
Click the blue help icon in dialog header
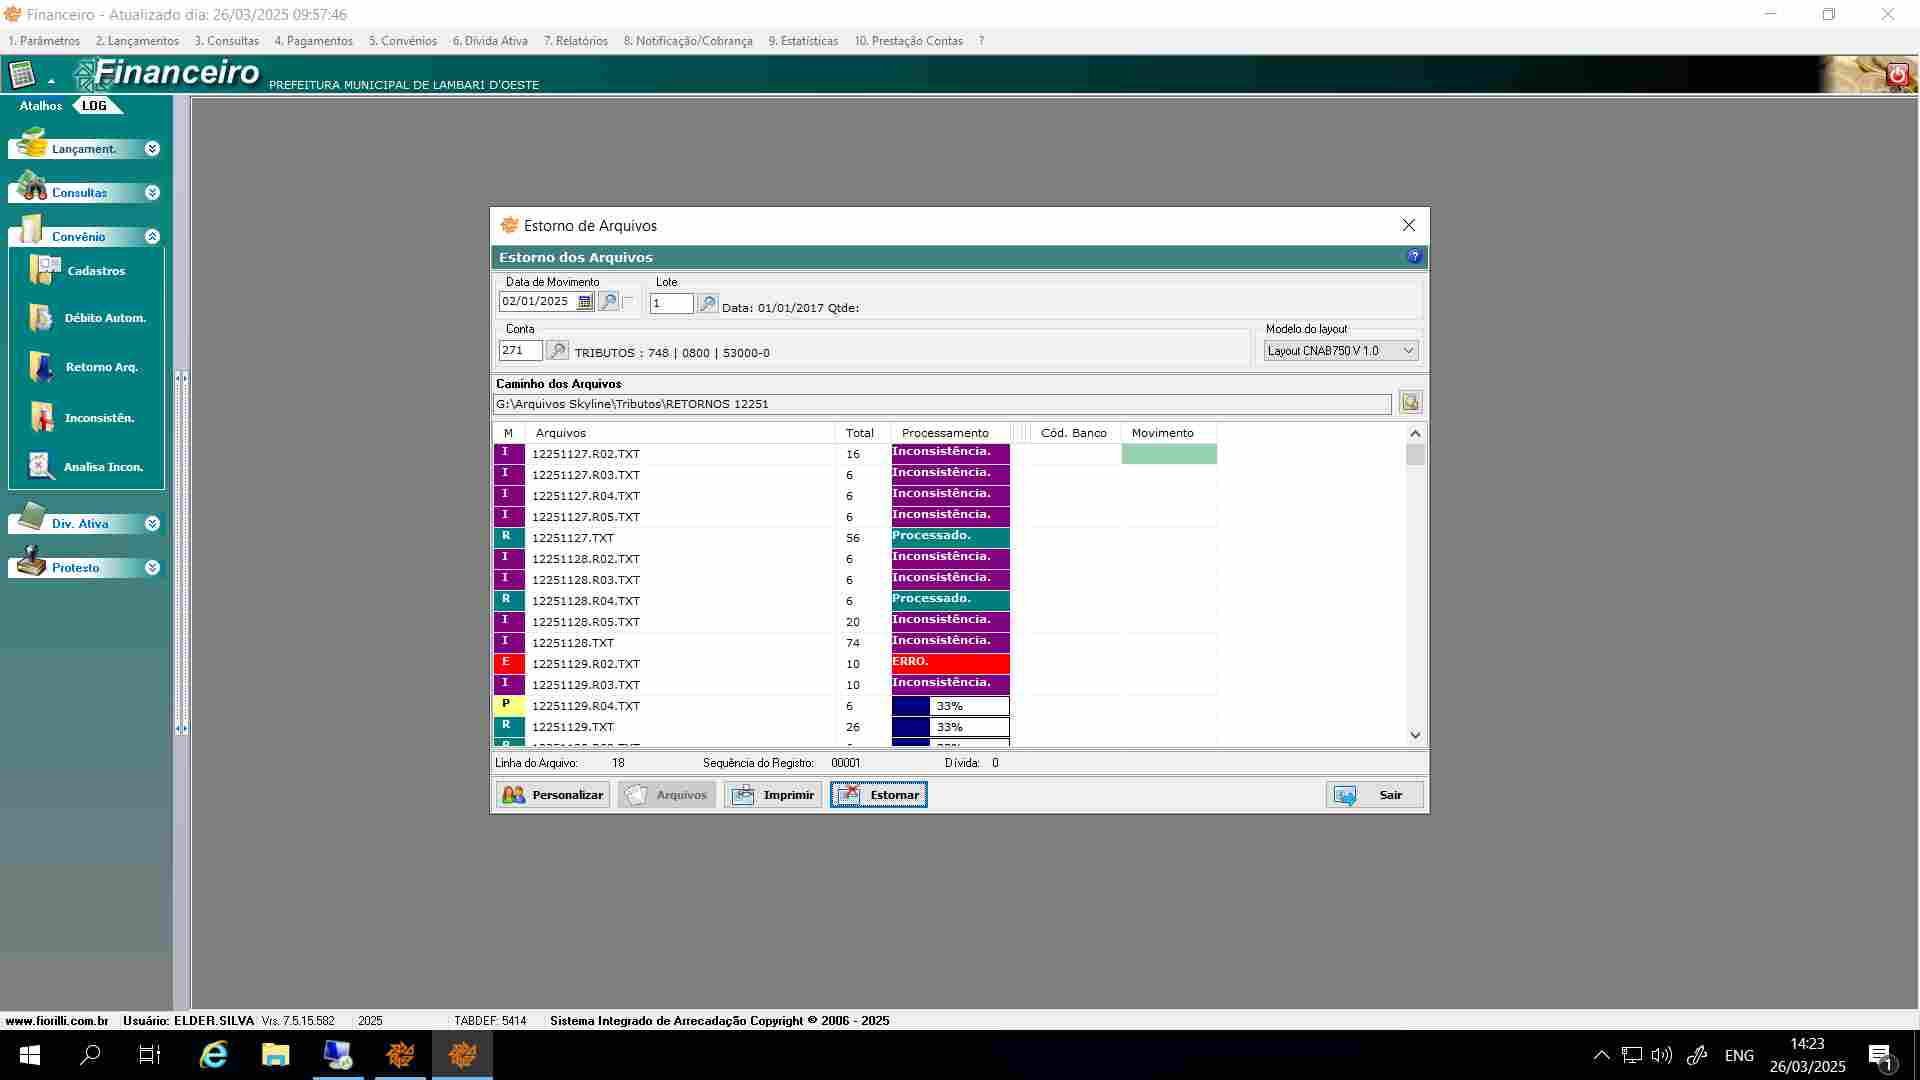(1414, 257)
